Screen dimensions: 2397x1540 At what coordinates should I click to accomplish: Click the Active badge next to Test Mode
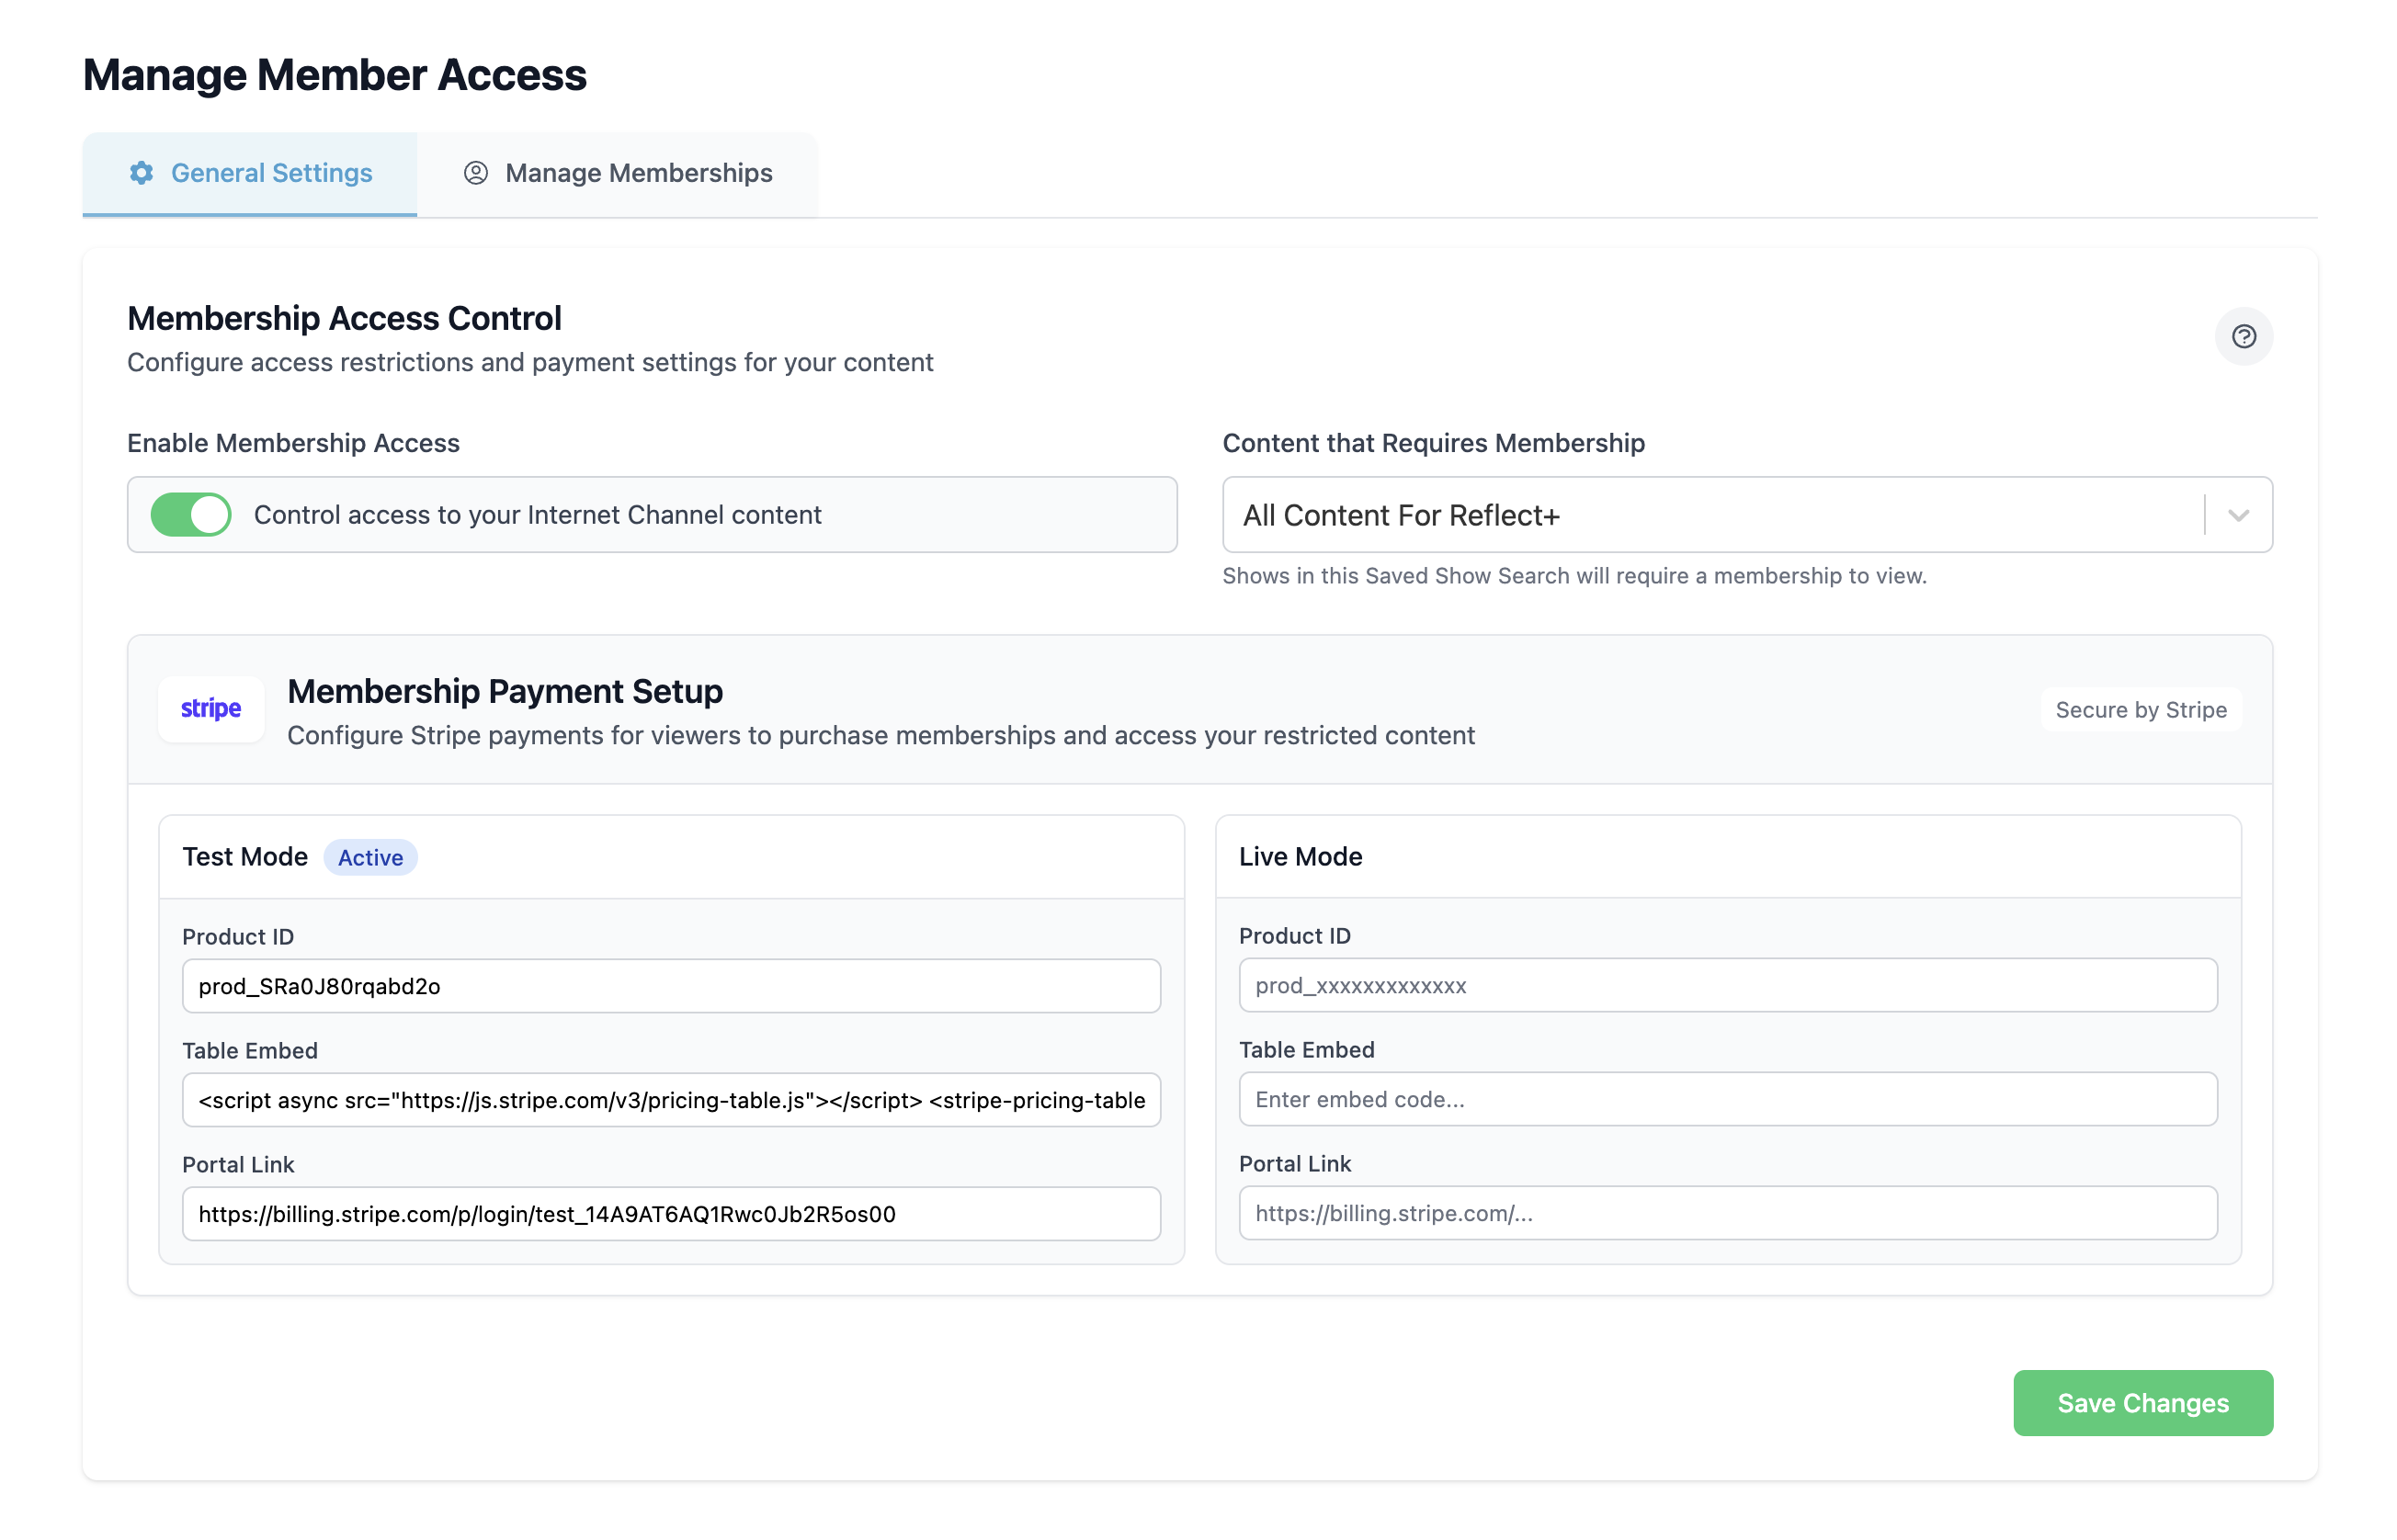(x=370, y=857)
